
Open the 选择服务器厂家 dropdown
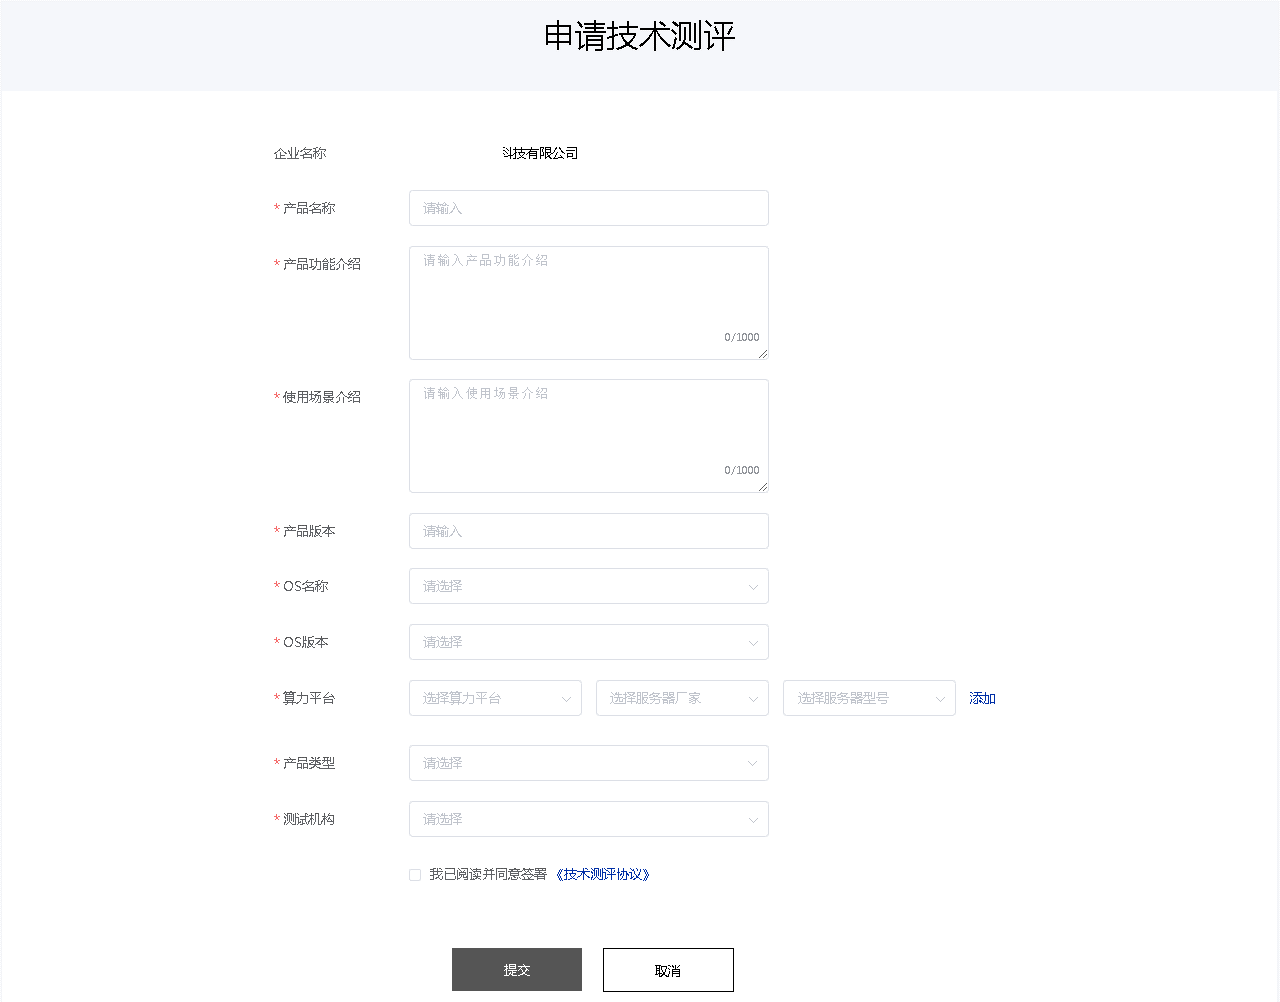[682, 698]
